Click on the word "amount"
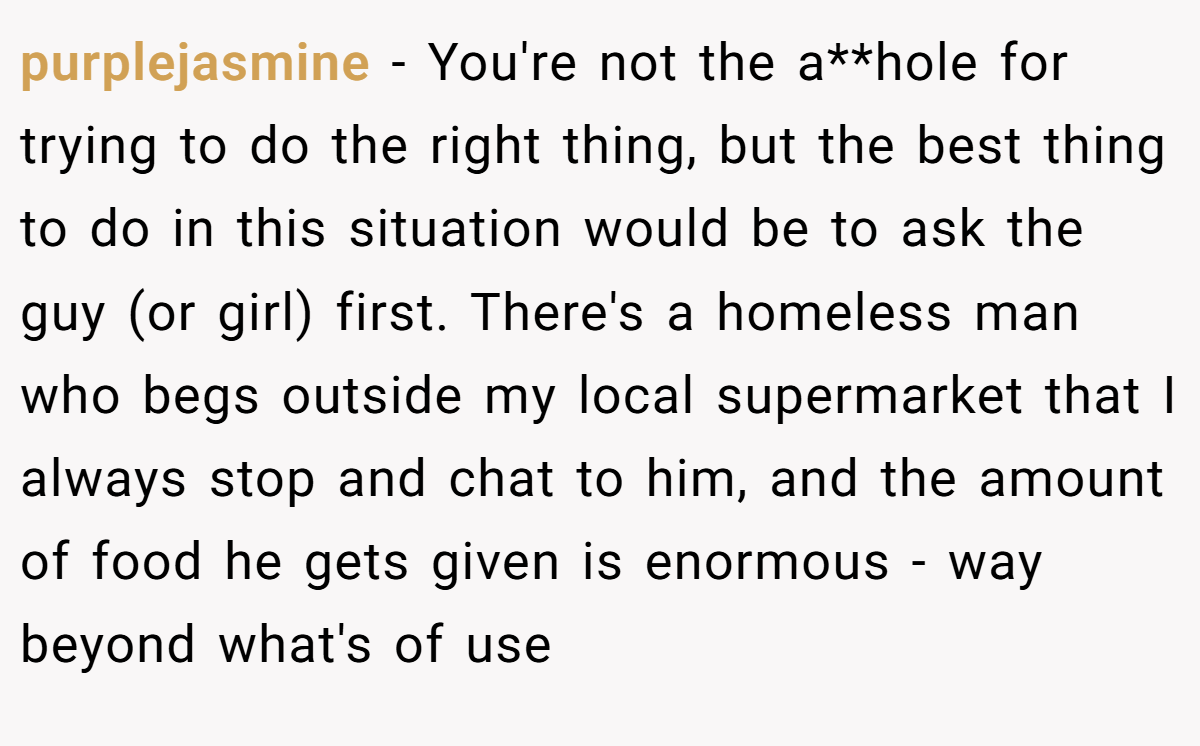The image size is (1200, 746). (1072, 481)
